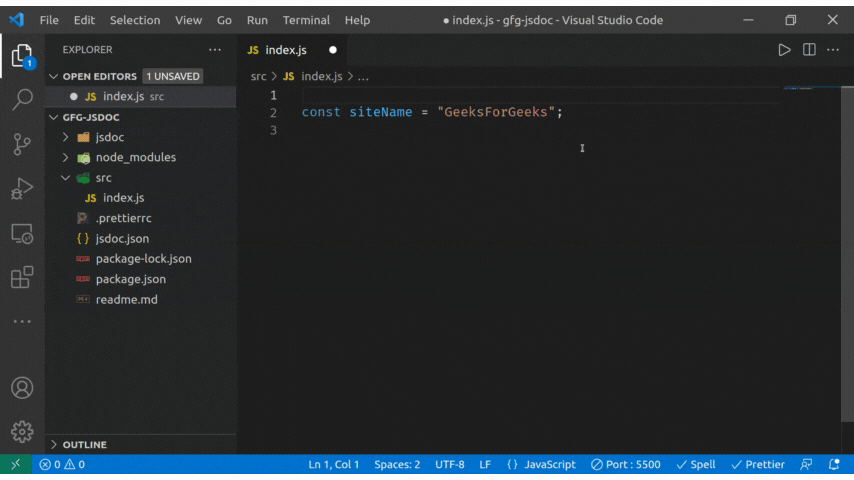The image size is (854, 480).
Task: Toggle Spell checker in status bar
Action: (696, 464)
